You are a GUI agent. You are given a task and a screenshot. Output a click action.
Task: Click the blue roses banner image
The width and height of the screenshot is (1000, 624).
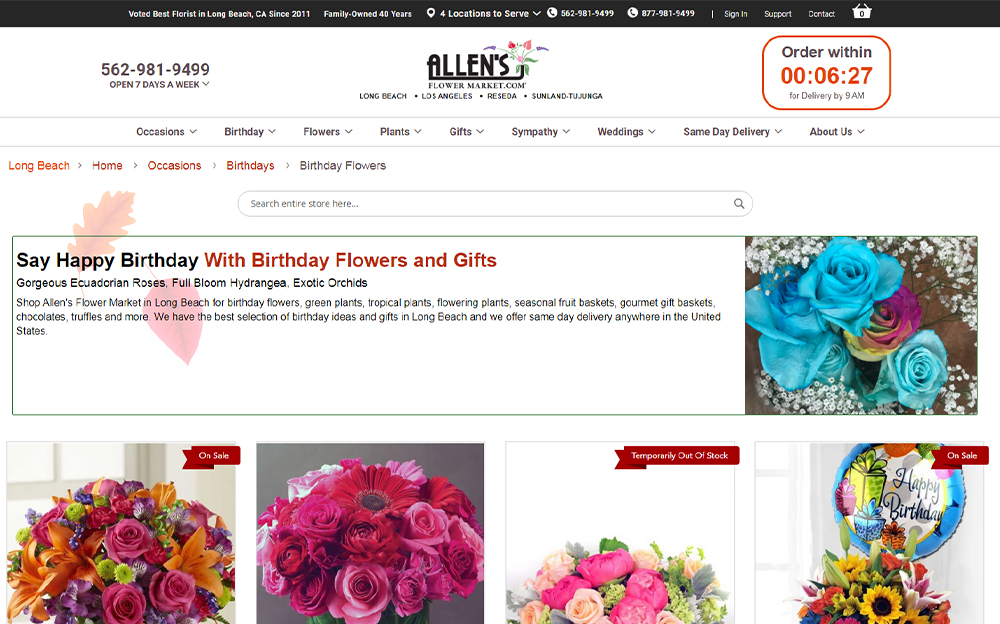coord(860,325)
